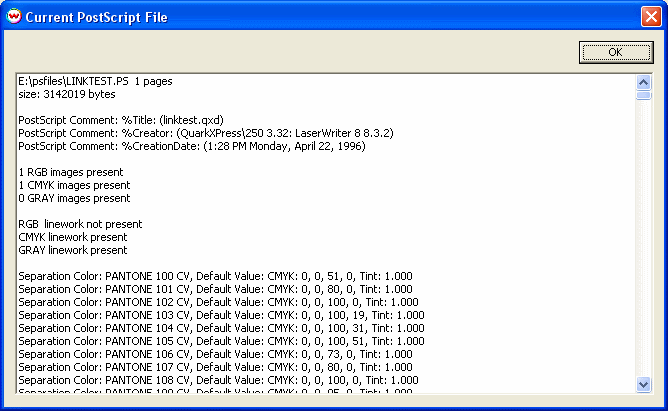Click the PANTONE 103 CV separation line

pyautogui.click(x=221, y=315)
